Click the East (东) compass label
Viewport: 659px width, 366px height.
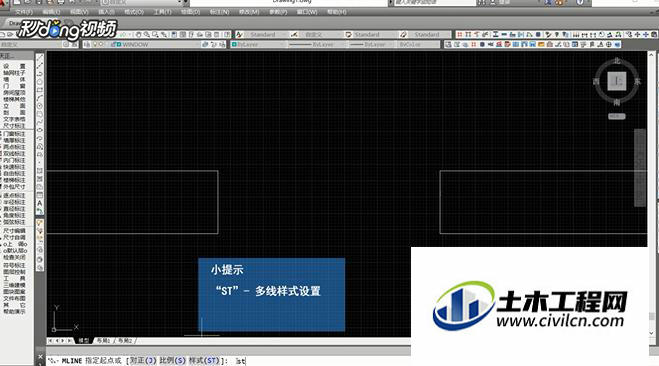[x=638, y=82]
